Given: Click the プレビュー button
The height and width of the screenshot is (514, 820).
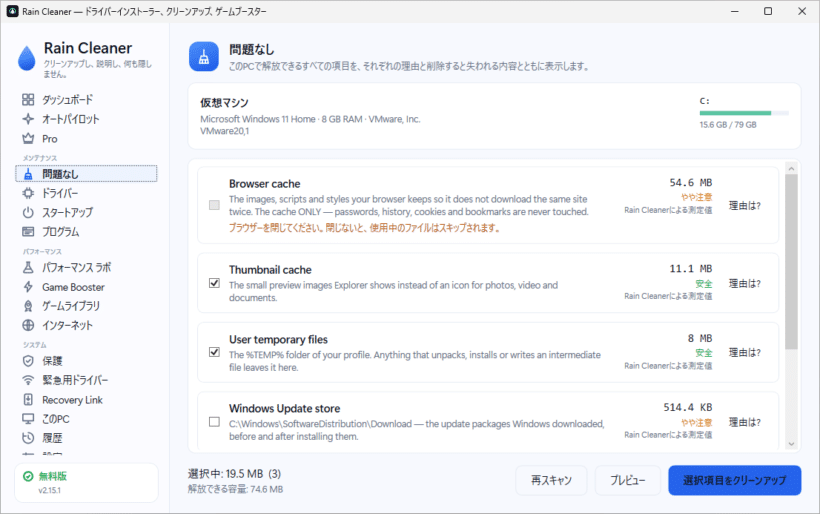Looking at the screenshot, I should tap(628, 480).
